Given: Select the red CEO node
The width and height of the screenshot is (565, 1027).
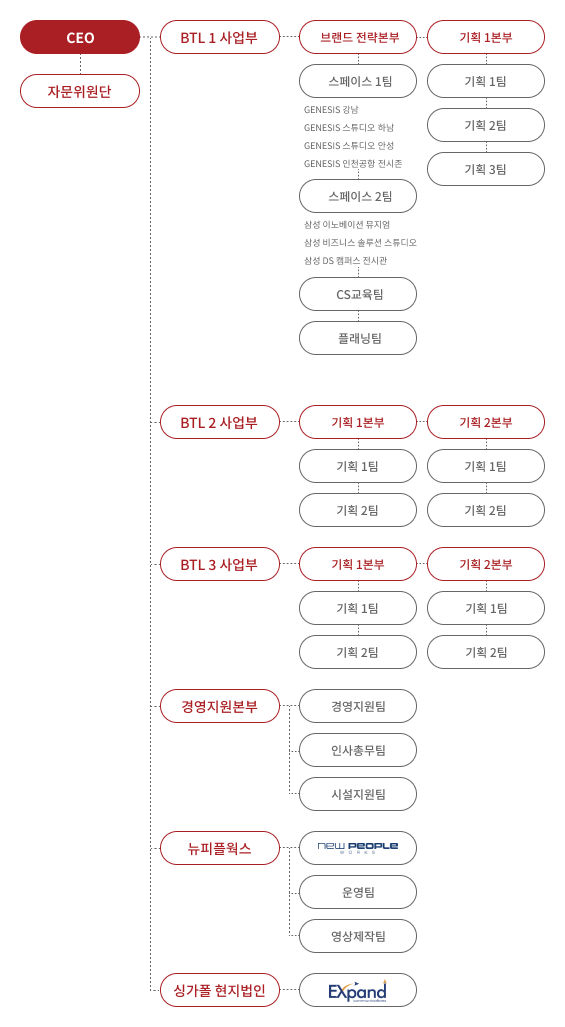Looking at the screenshot, I should pos(80,37).
